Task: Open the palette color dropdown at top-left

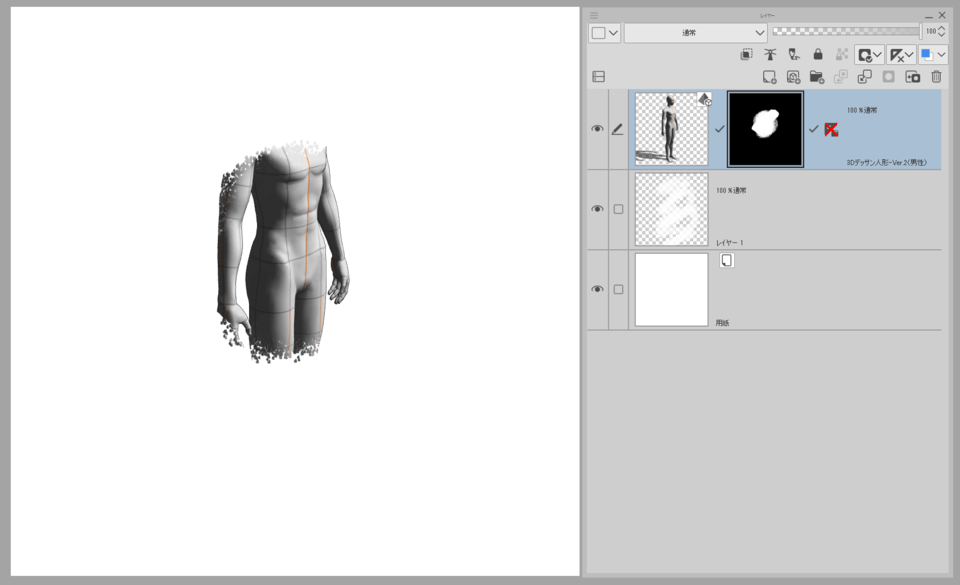Action: point(604,33)
